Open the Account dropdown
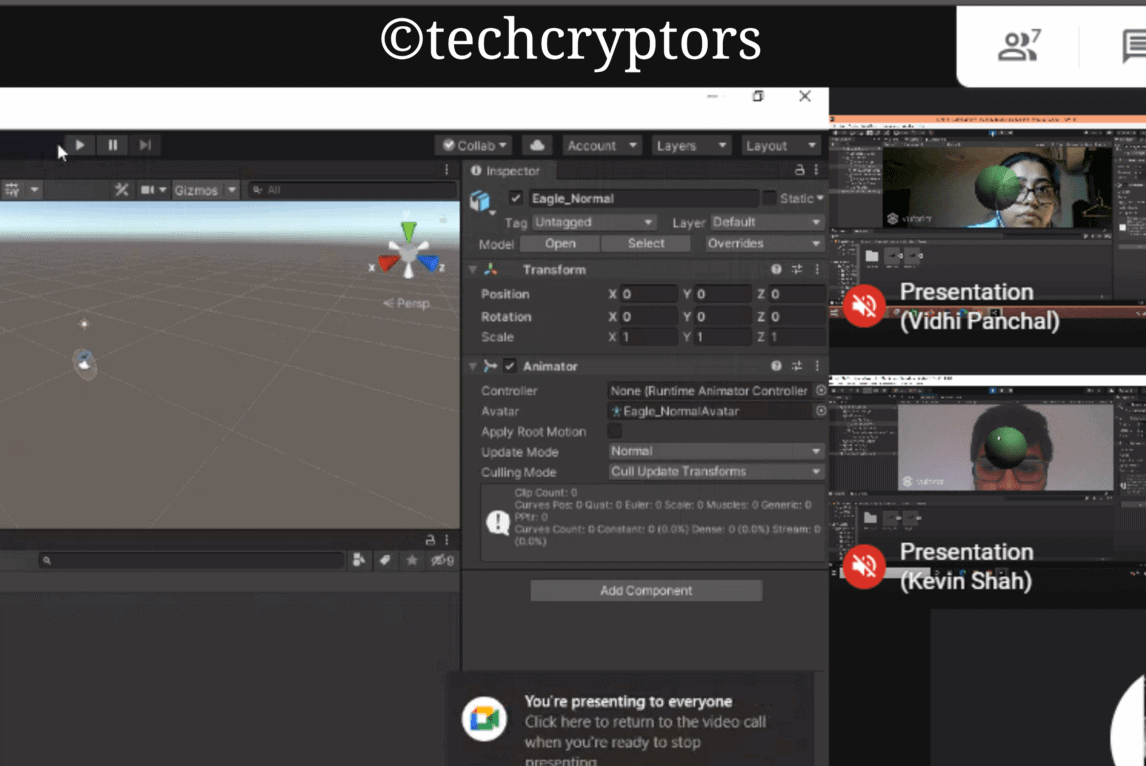1146x766 pixels. click(x=602, y=145)
